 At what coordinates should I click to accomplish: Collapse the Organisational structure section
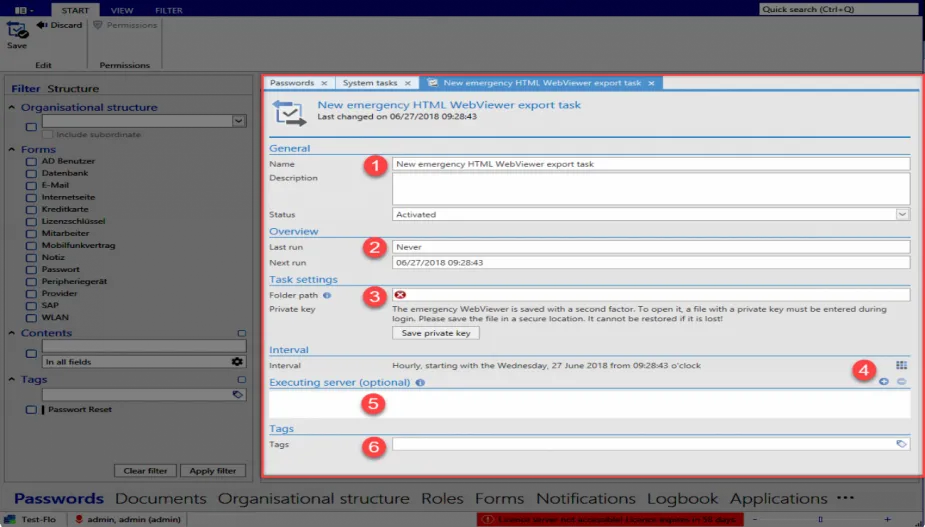tap(11, 107)
